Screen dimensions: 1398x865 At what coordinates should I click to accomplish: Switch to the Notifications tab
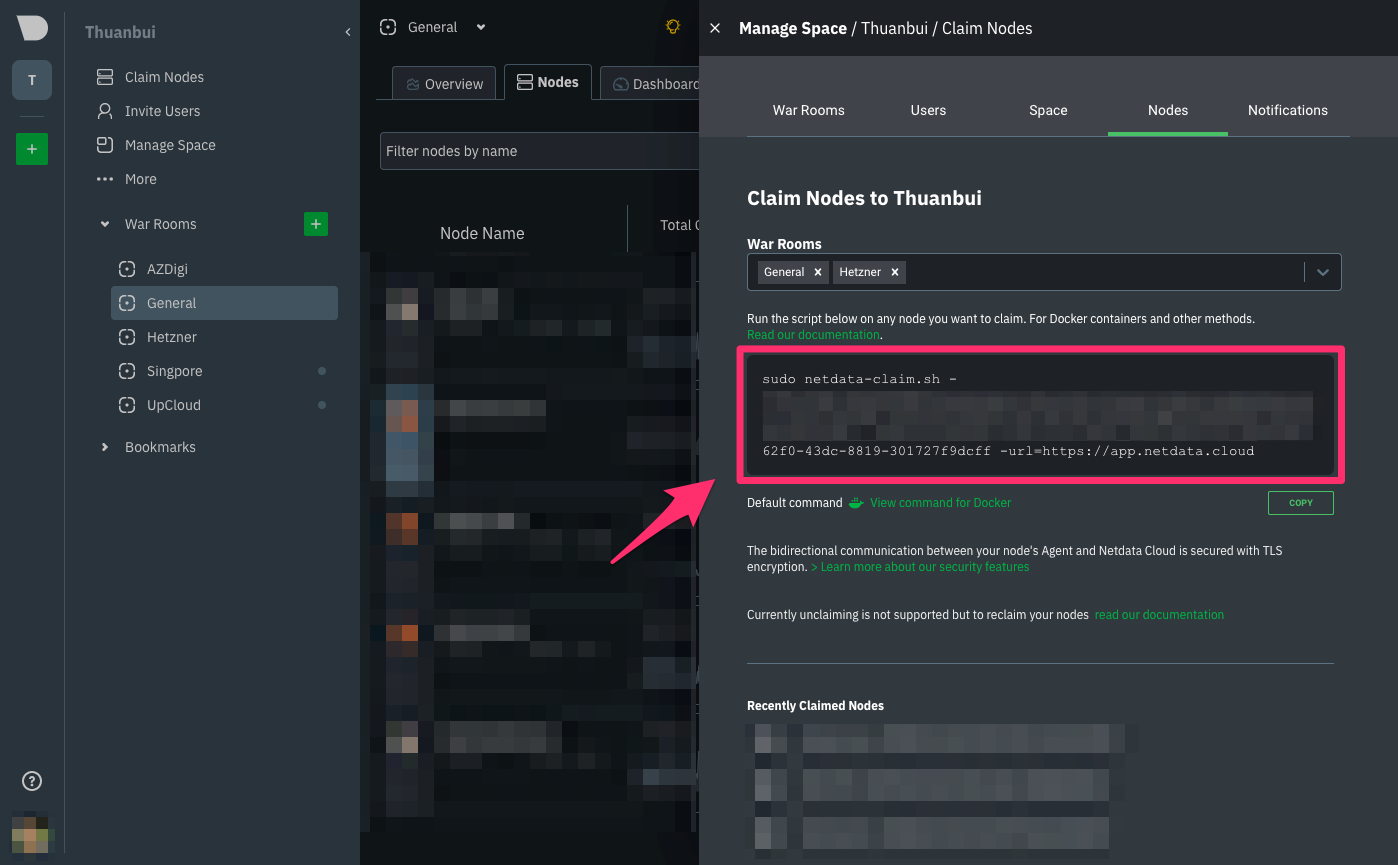1287,110
